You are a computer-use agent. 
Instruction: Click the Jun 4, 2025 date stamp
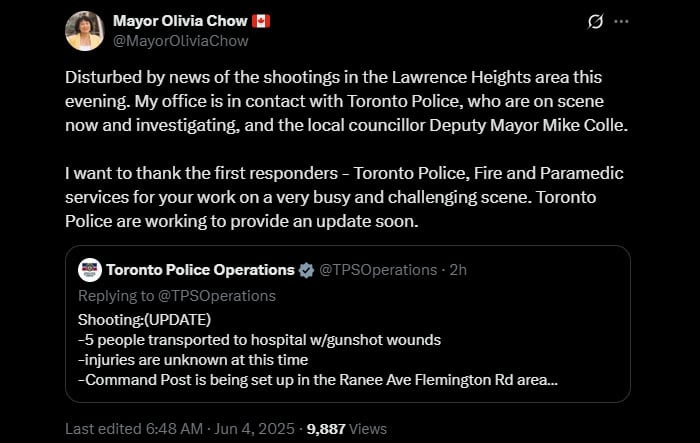[x=254, y=429]
